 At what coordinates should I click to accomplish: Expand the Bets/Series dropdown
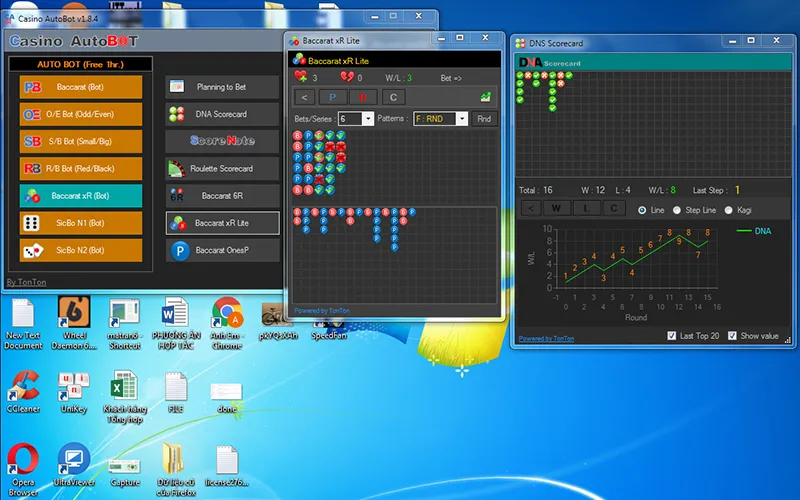(x=368, y=119)
